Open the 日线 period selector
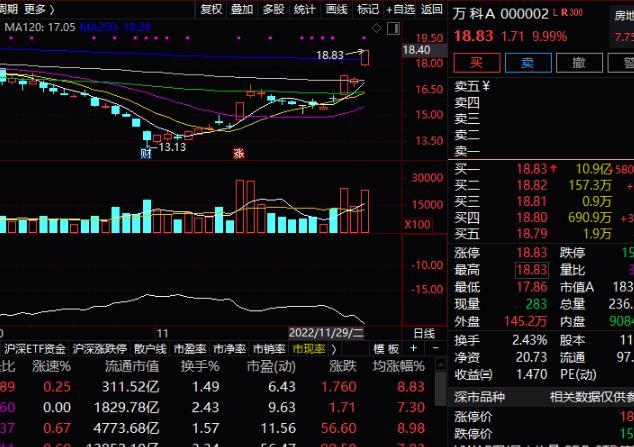 tap(424, 331)
